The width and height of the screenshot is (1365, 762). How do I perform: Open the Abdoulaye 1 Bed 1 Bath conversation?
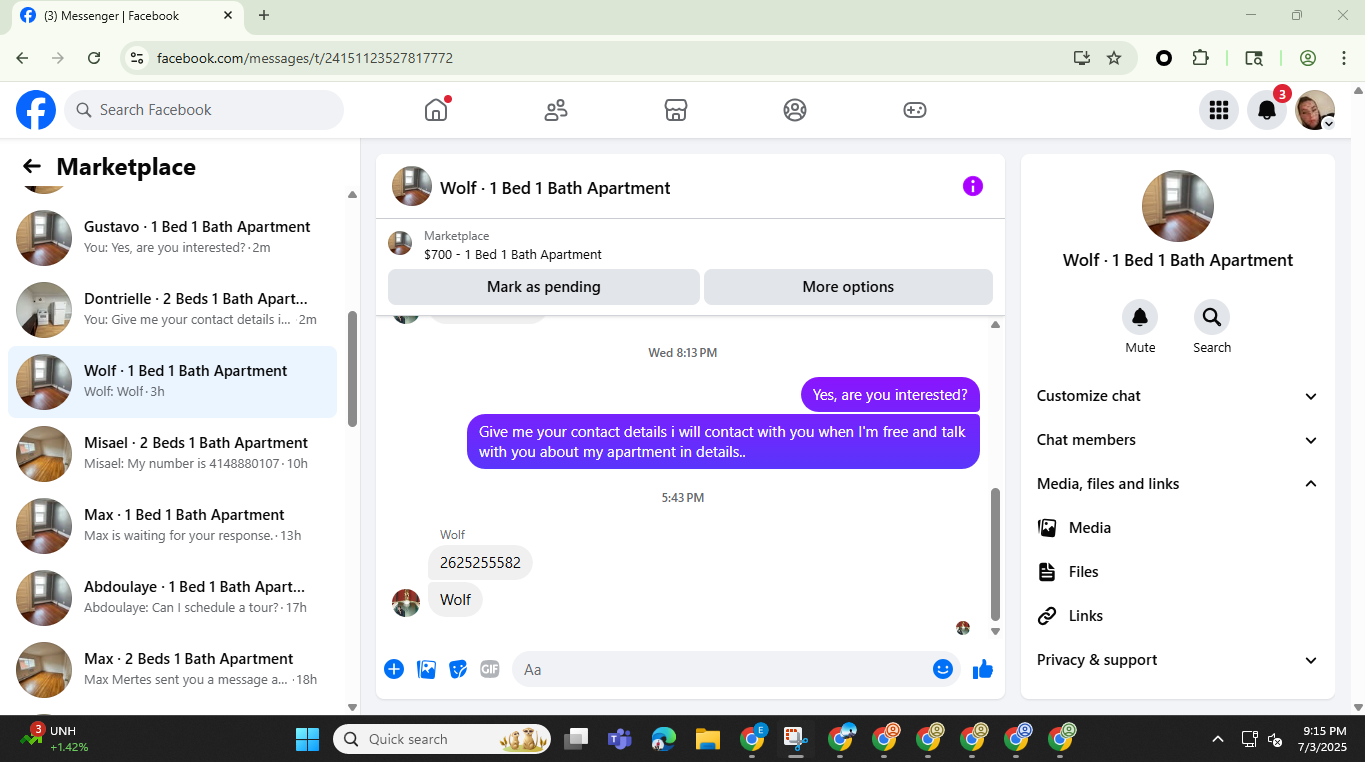coord(172,598)
